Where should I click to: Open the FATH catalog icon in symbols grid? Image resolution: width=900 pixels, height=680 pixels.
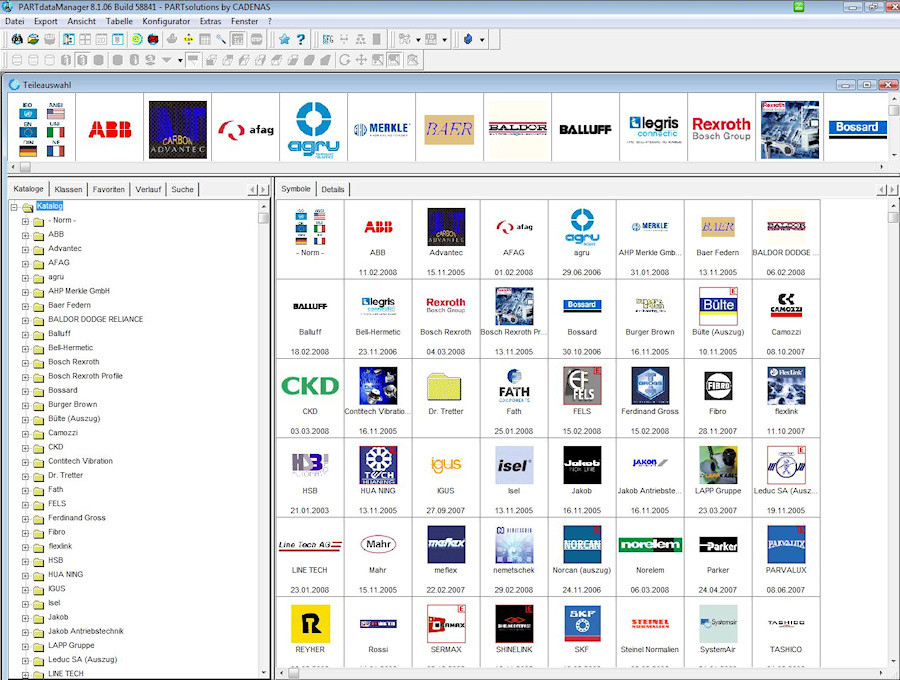514,386
